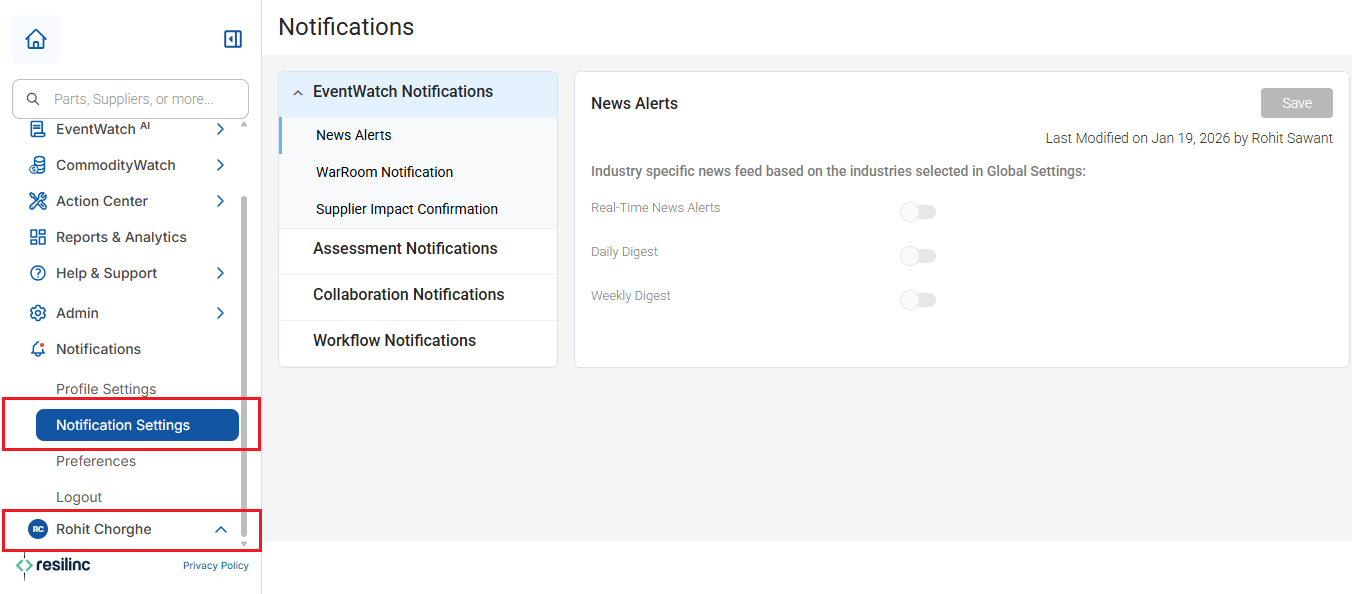Click the Parts, Suppliers search field
The image size is (1352, 594).
130,99
